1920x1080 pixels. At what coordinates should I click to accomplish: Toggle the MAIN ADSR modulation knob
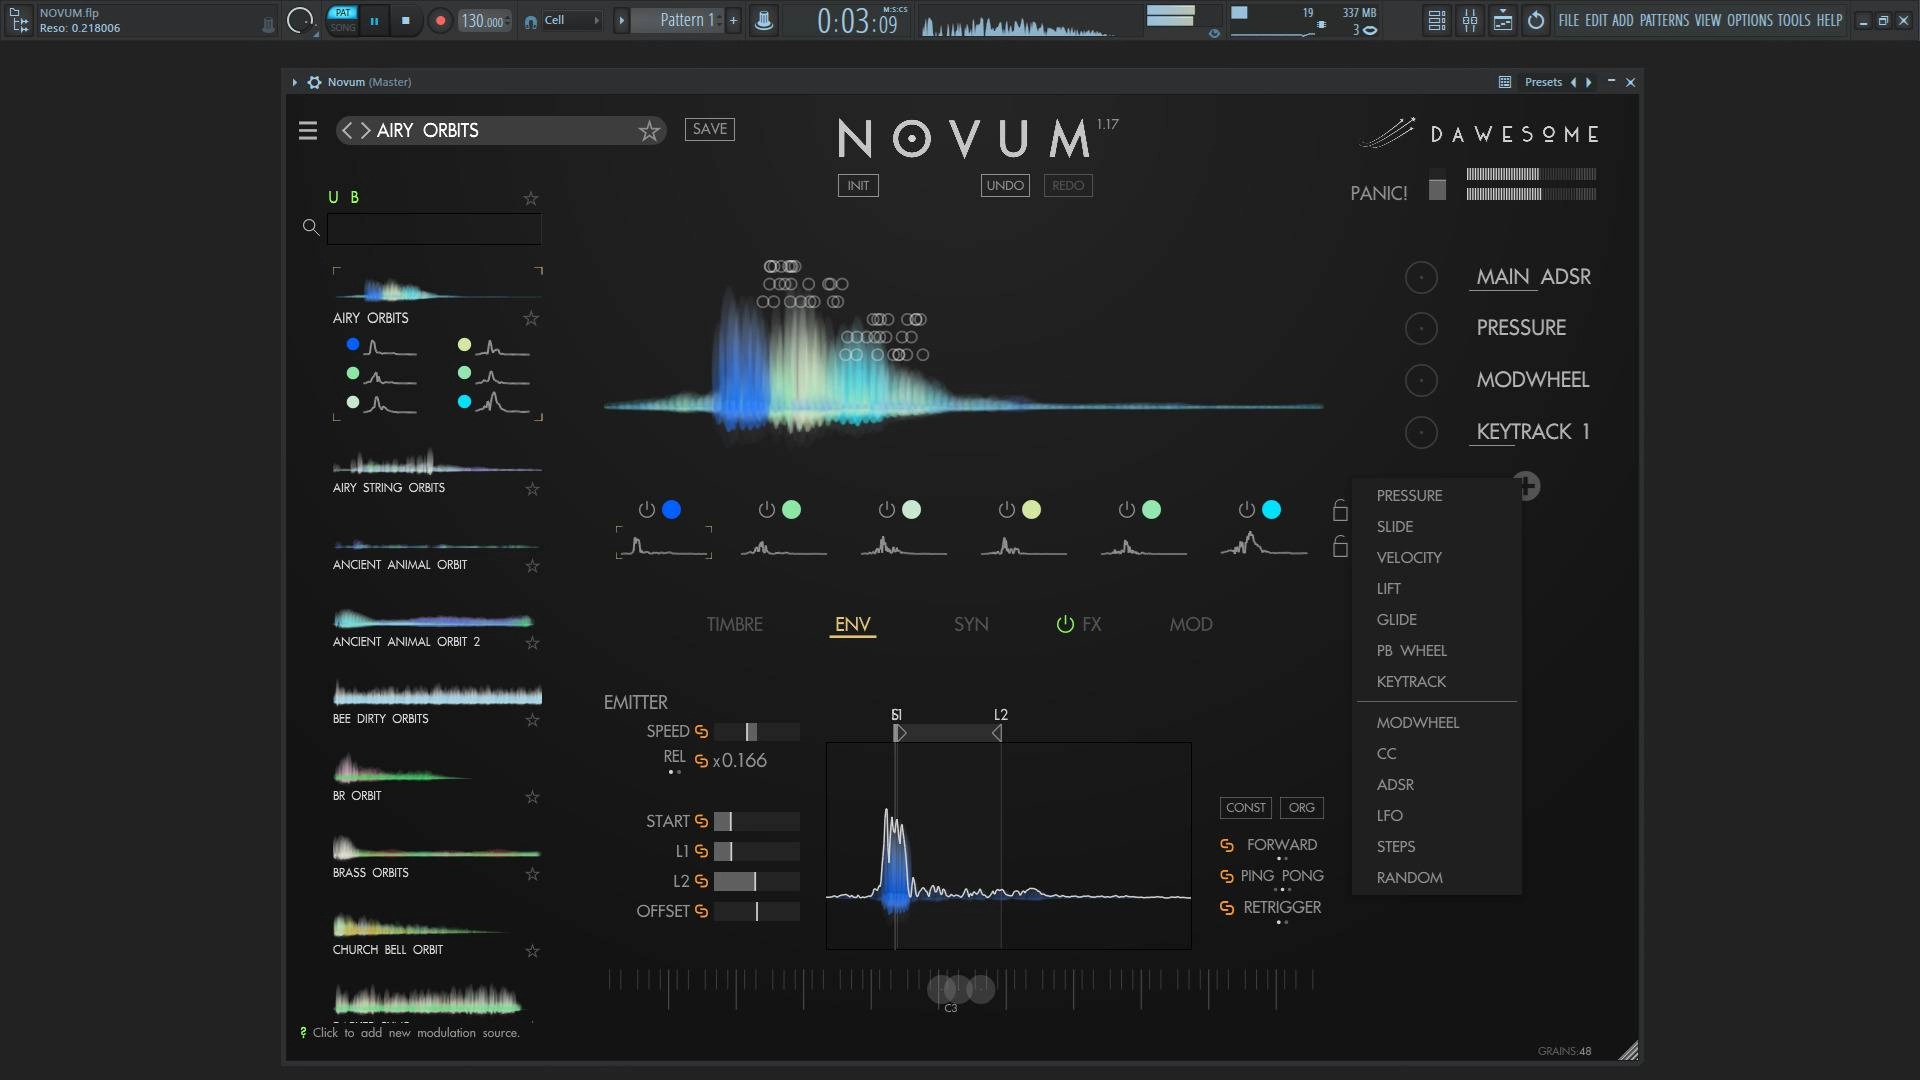[1421, 278]
